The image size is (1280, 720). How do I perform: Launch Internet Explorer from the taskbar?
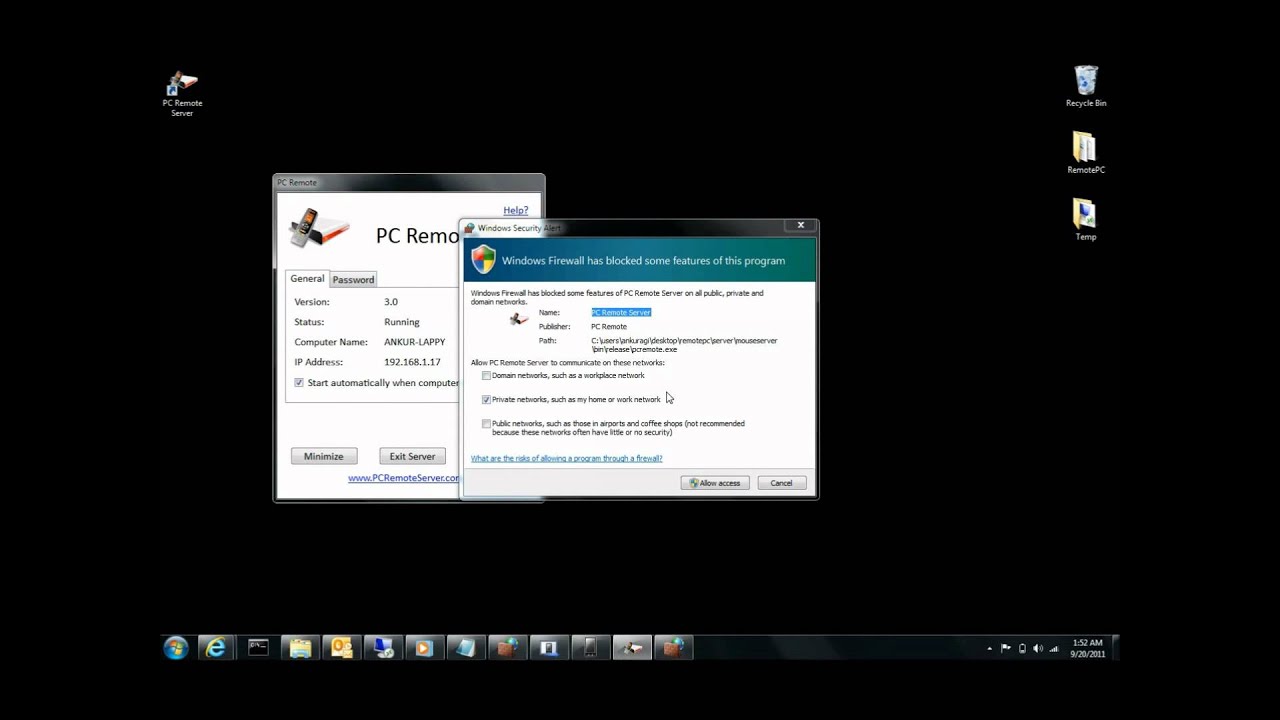coord(216,648)
